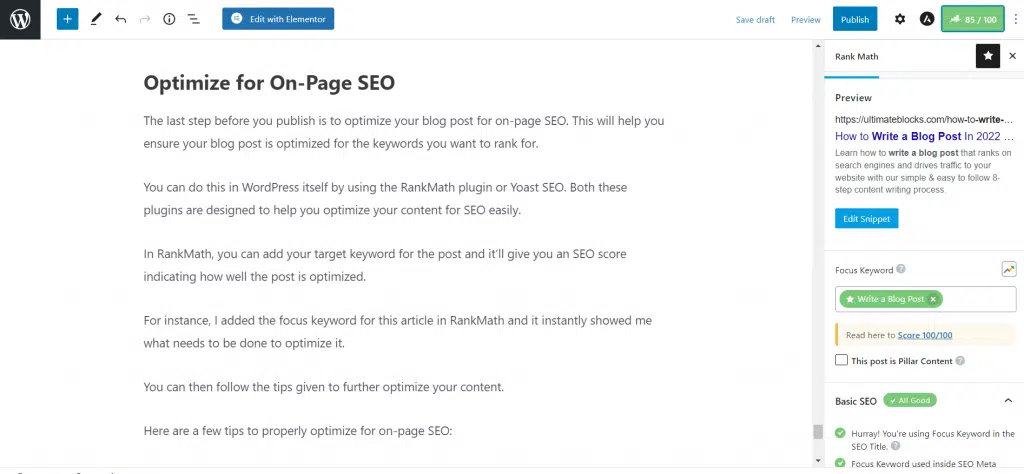Toggle the Rank Math star pin icon
The height and width of the screenshot is (474, 1024).
click(x=988, y=56)
